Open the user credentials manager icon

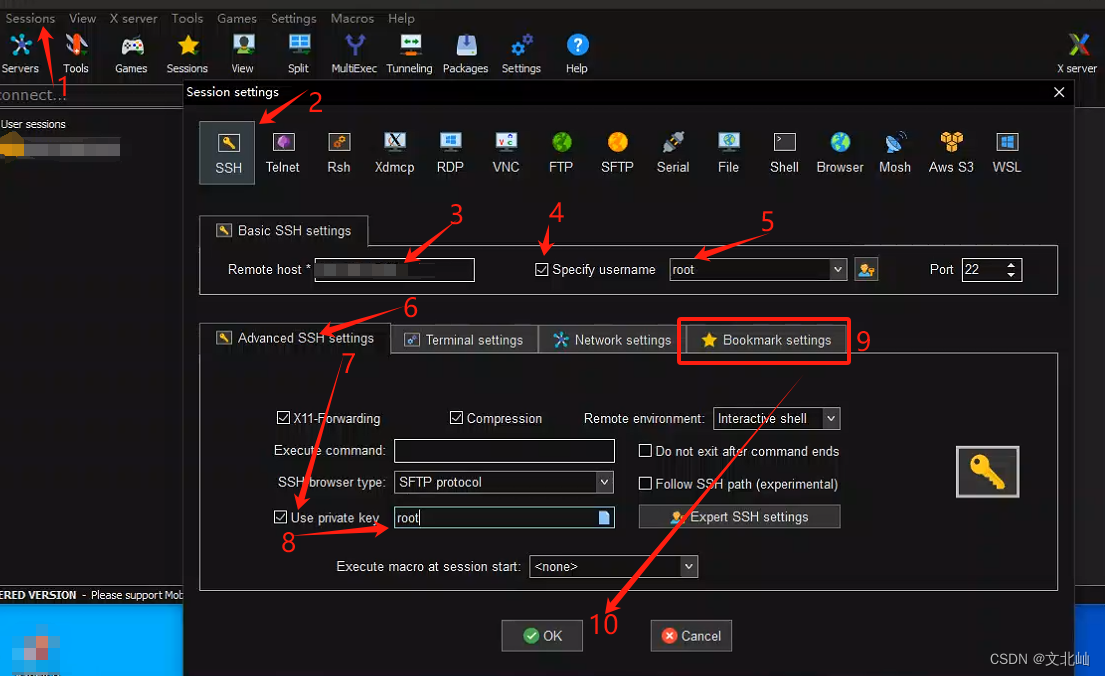pyautogui.click(x=866, y=269)
